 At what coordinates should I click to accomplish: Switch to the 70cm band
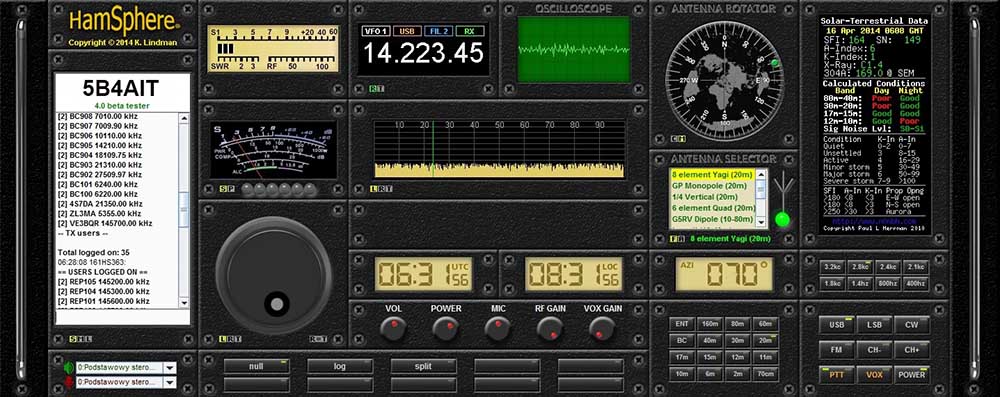pyautogui.click(x=766, y=374)
